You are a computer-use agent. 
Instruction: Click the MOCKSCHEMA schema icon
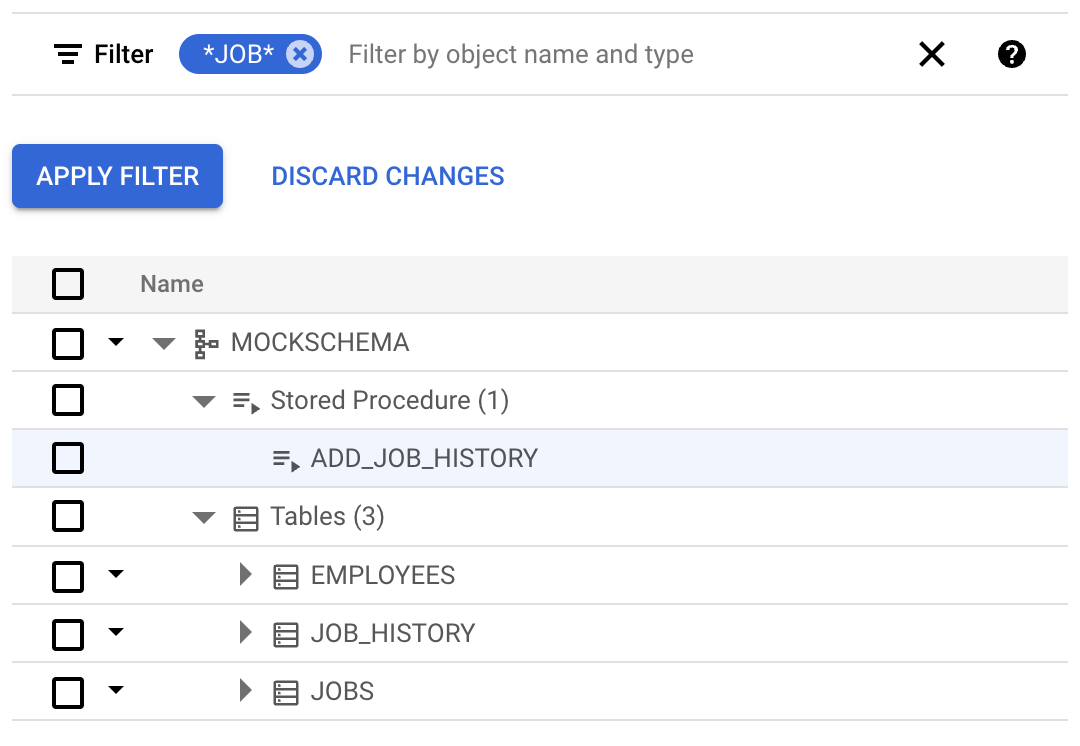click(x=205, y=342)
